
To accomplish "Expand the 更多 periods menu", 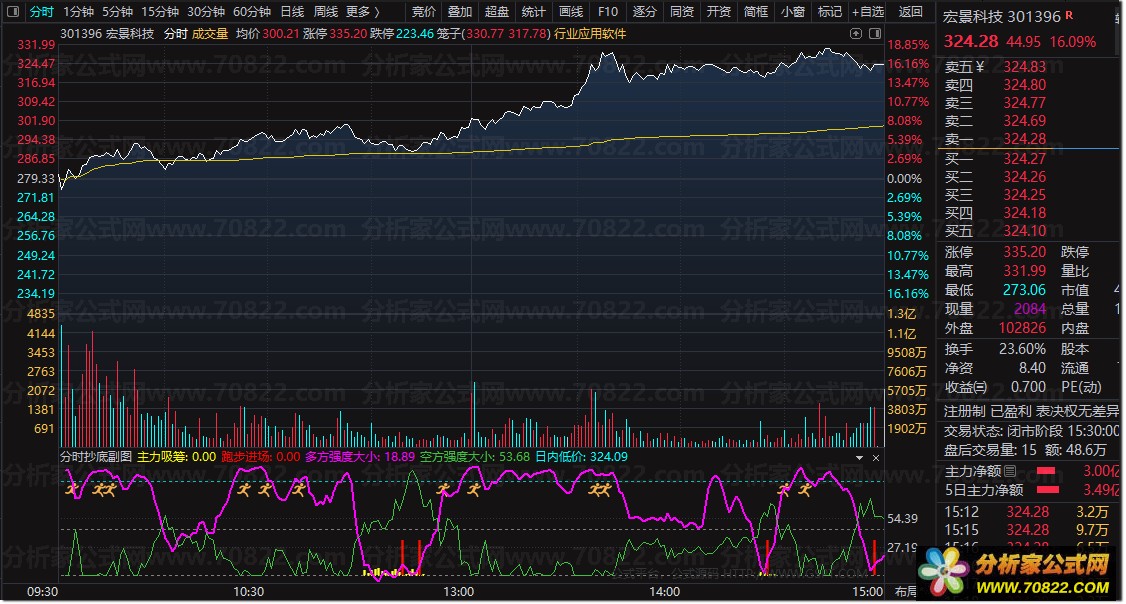I will pyautogui.click(x=363, y=11).
